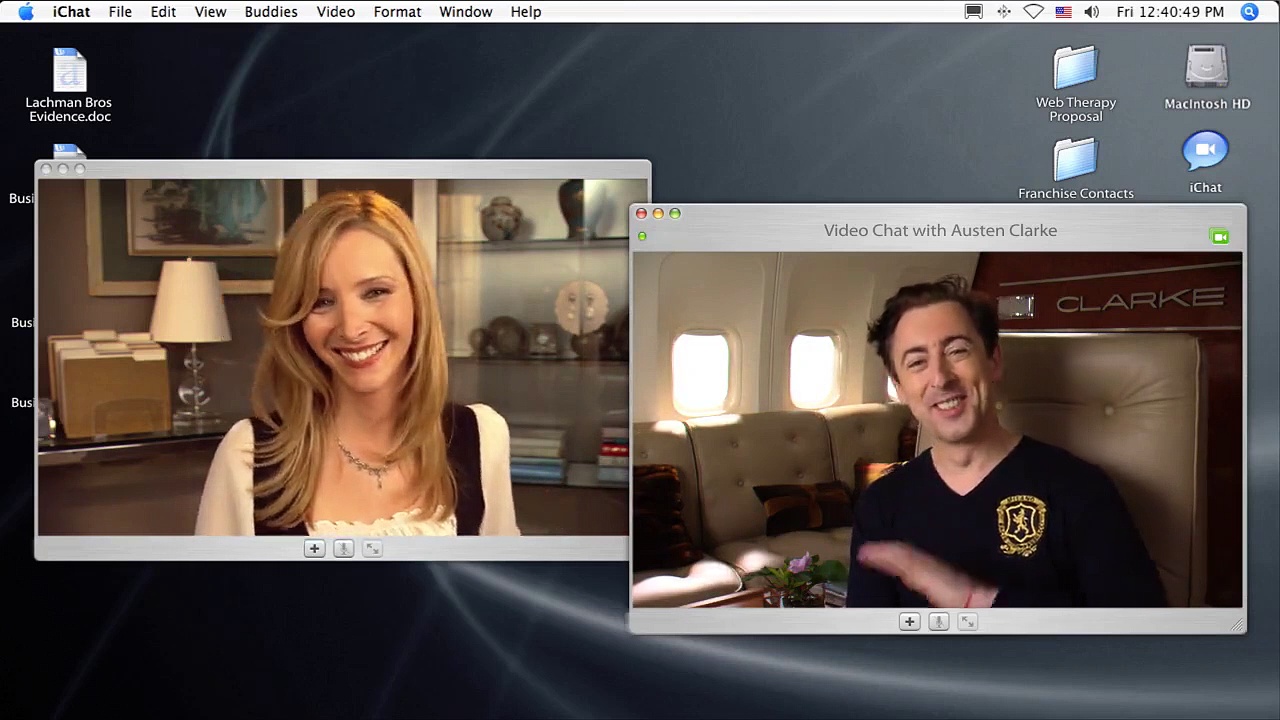The image size is (1280, 720).
Task: Select Lachman Bros Evidence.doc file
Action: (69, 72)
